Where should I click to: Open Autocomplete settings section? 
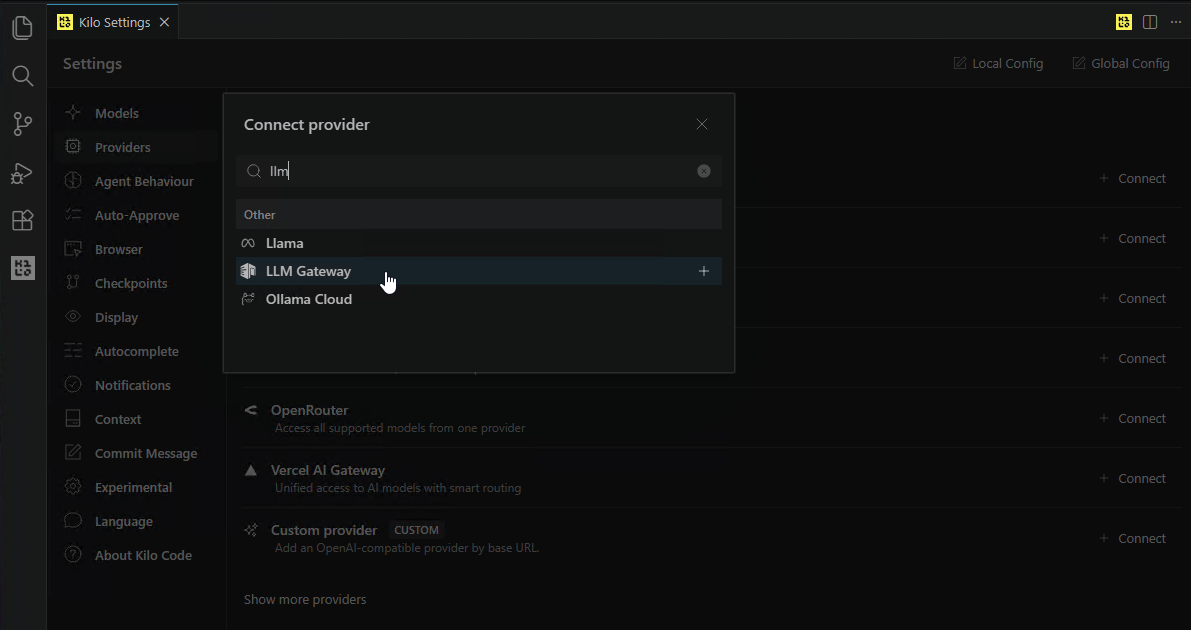click(137, 352)
